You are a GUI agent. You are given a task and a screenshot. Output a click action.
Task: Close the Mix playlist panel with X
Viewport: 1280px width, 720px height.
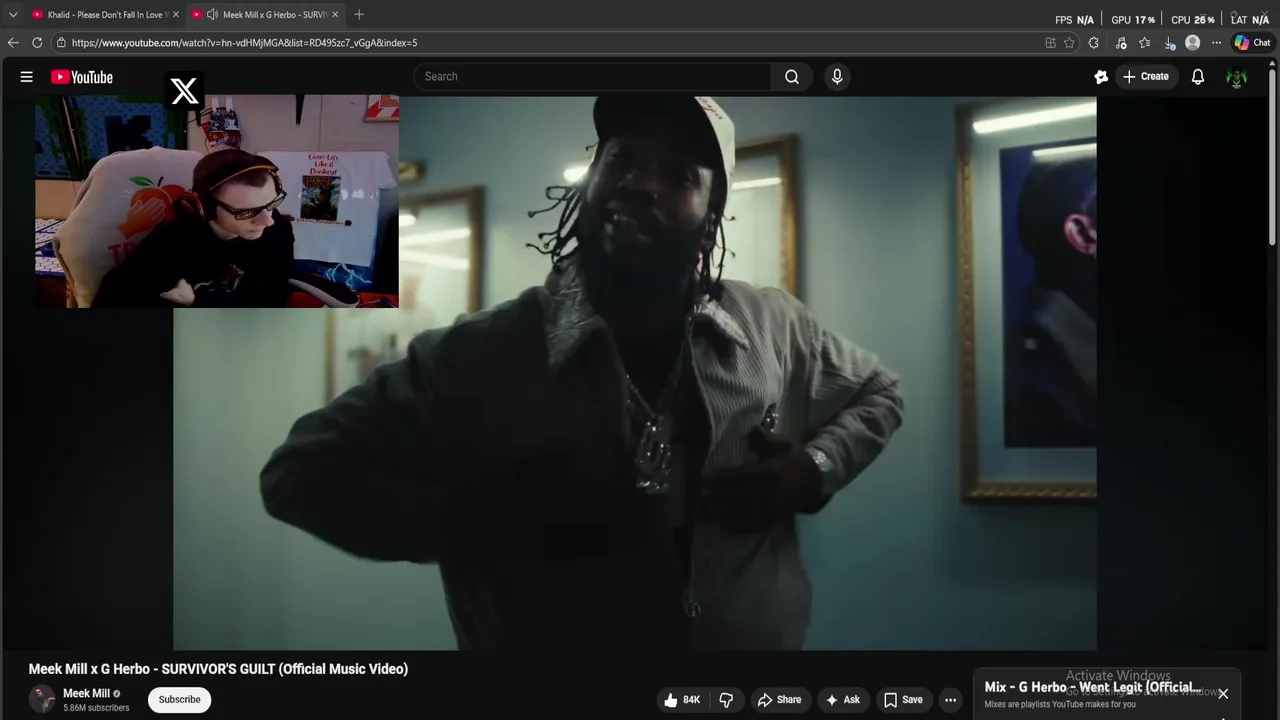click(1223, 694)
